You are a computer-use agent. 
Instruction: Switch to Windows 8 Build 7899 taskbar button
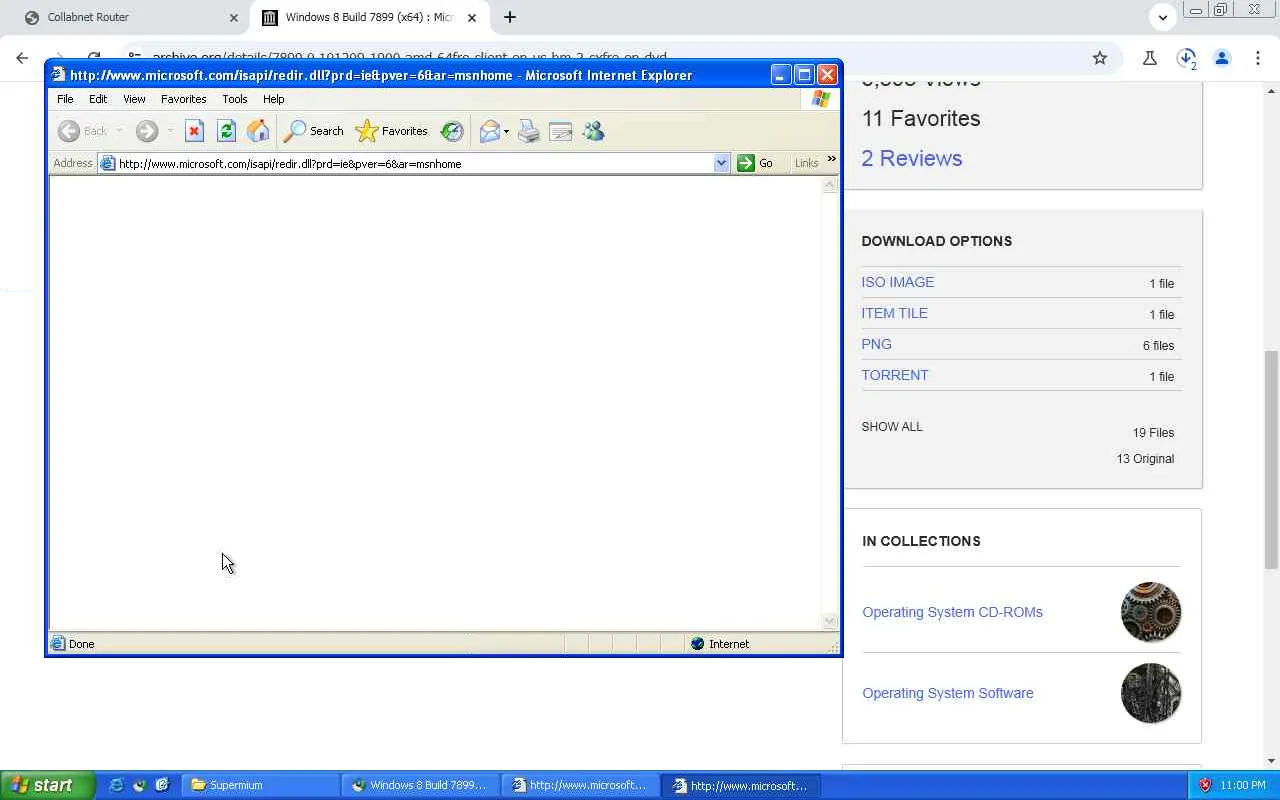point(421,785)
